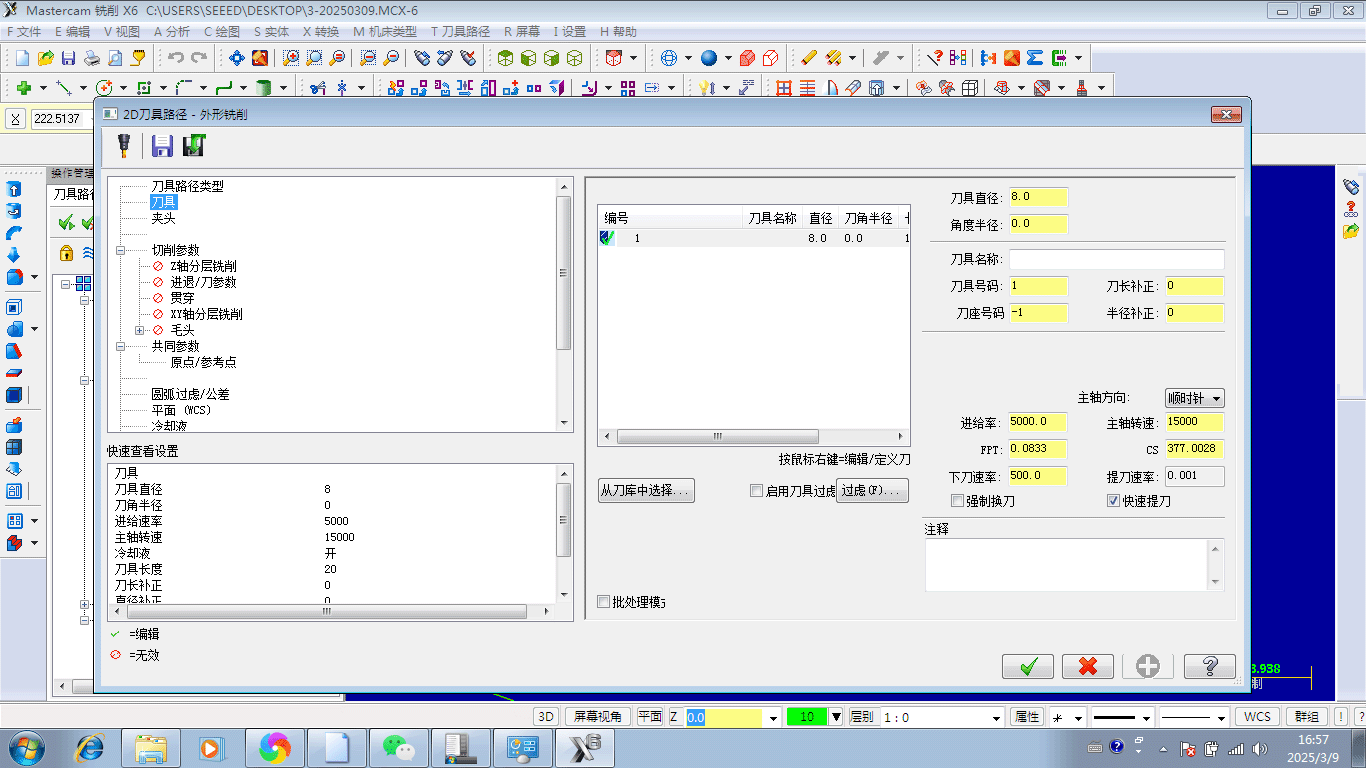Click the New file icon in the toolbar
This screenshot has width=1366, height=768.
coord(23,58)
